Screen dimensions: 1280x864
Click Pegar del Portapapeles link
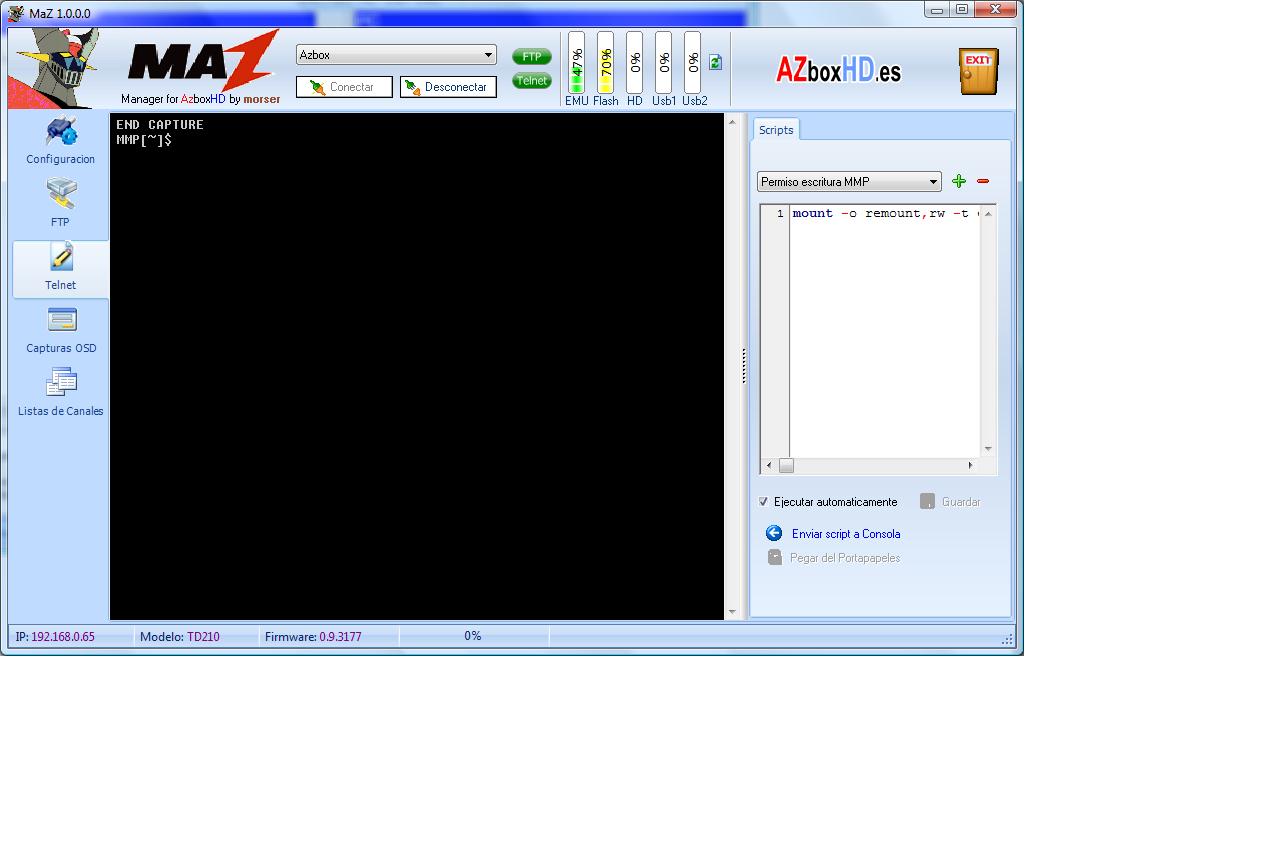[x=844, y=558]
